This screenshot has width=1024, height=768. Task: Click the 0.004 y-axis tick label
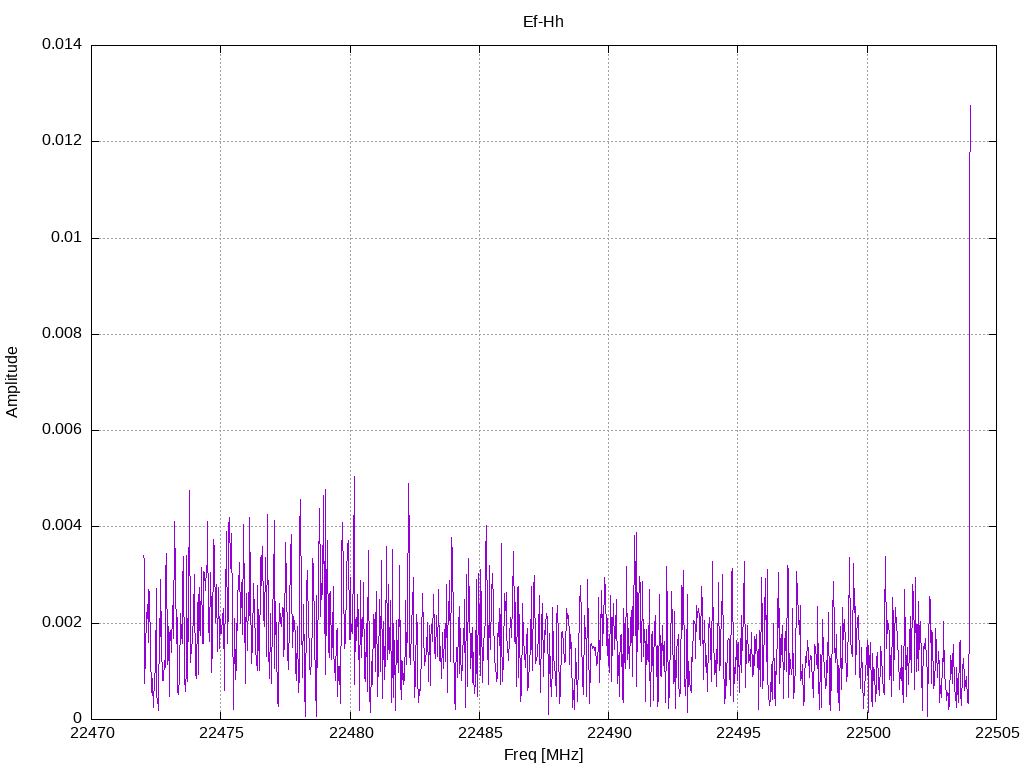[x=61, y=526]
